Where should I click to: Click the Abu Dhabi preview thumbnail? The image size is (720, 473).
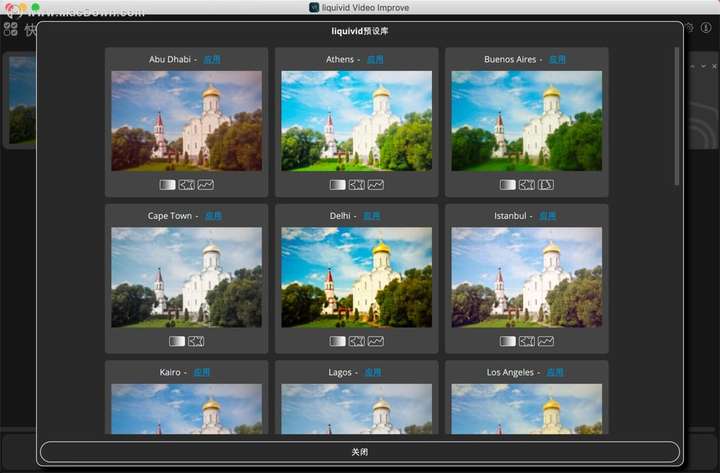[x=186, y=121]
